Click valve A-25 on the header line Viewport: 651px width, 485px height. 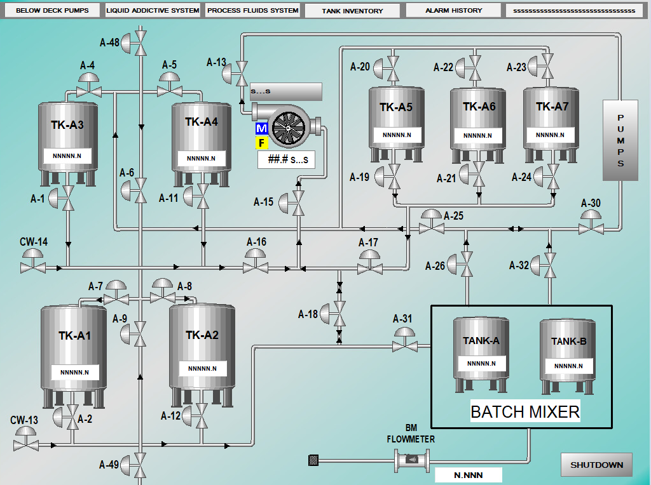coord(432,222)
